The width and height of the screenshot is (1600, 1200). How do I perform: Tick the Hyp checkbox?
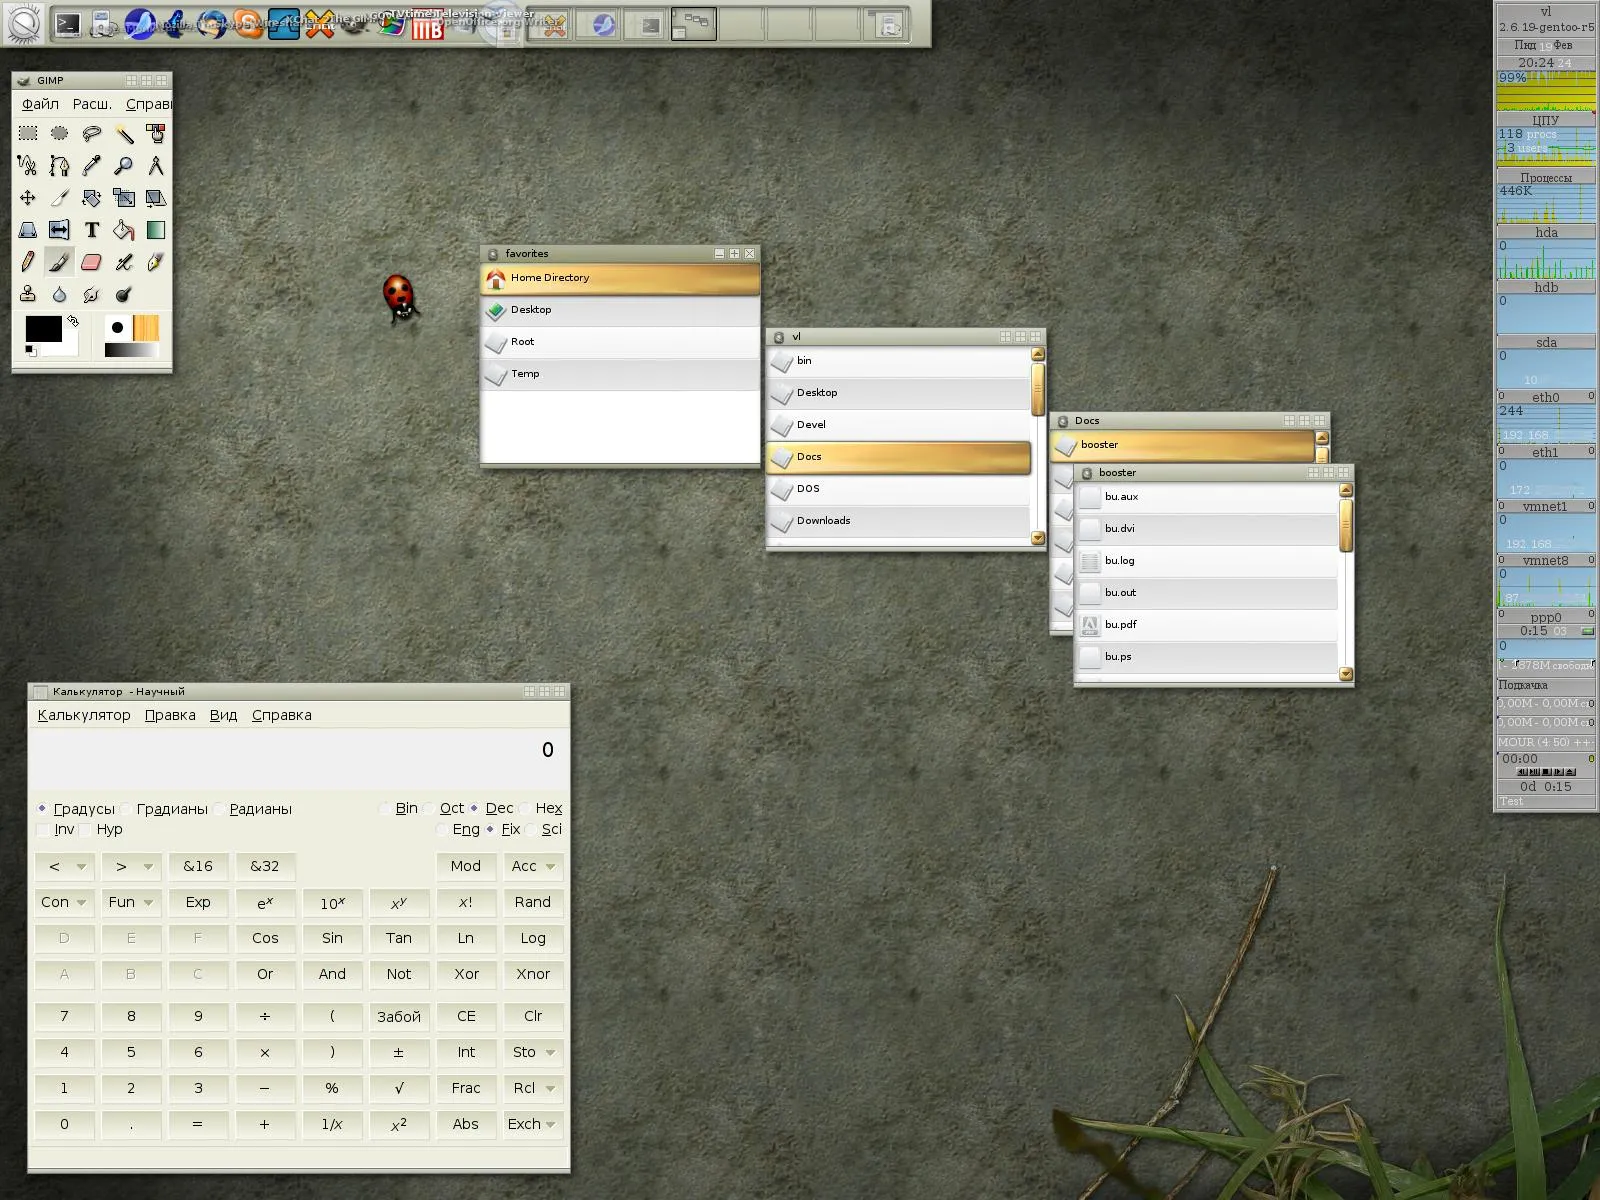102,829
